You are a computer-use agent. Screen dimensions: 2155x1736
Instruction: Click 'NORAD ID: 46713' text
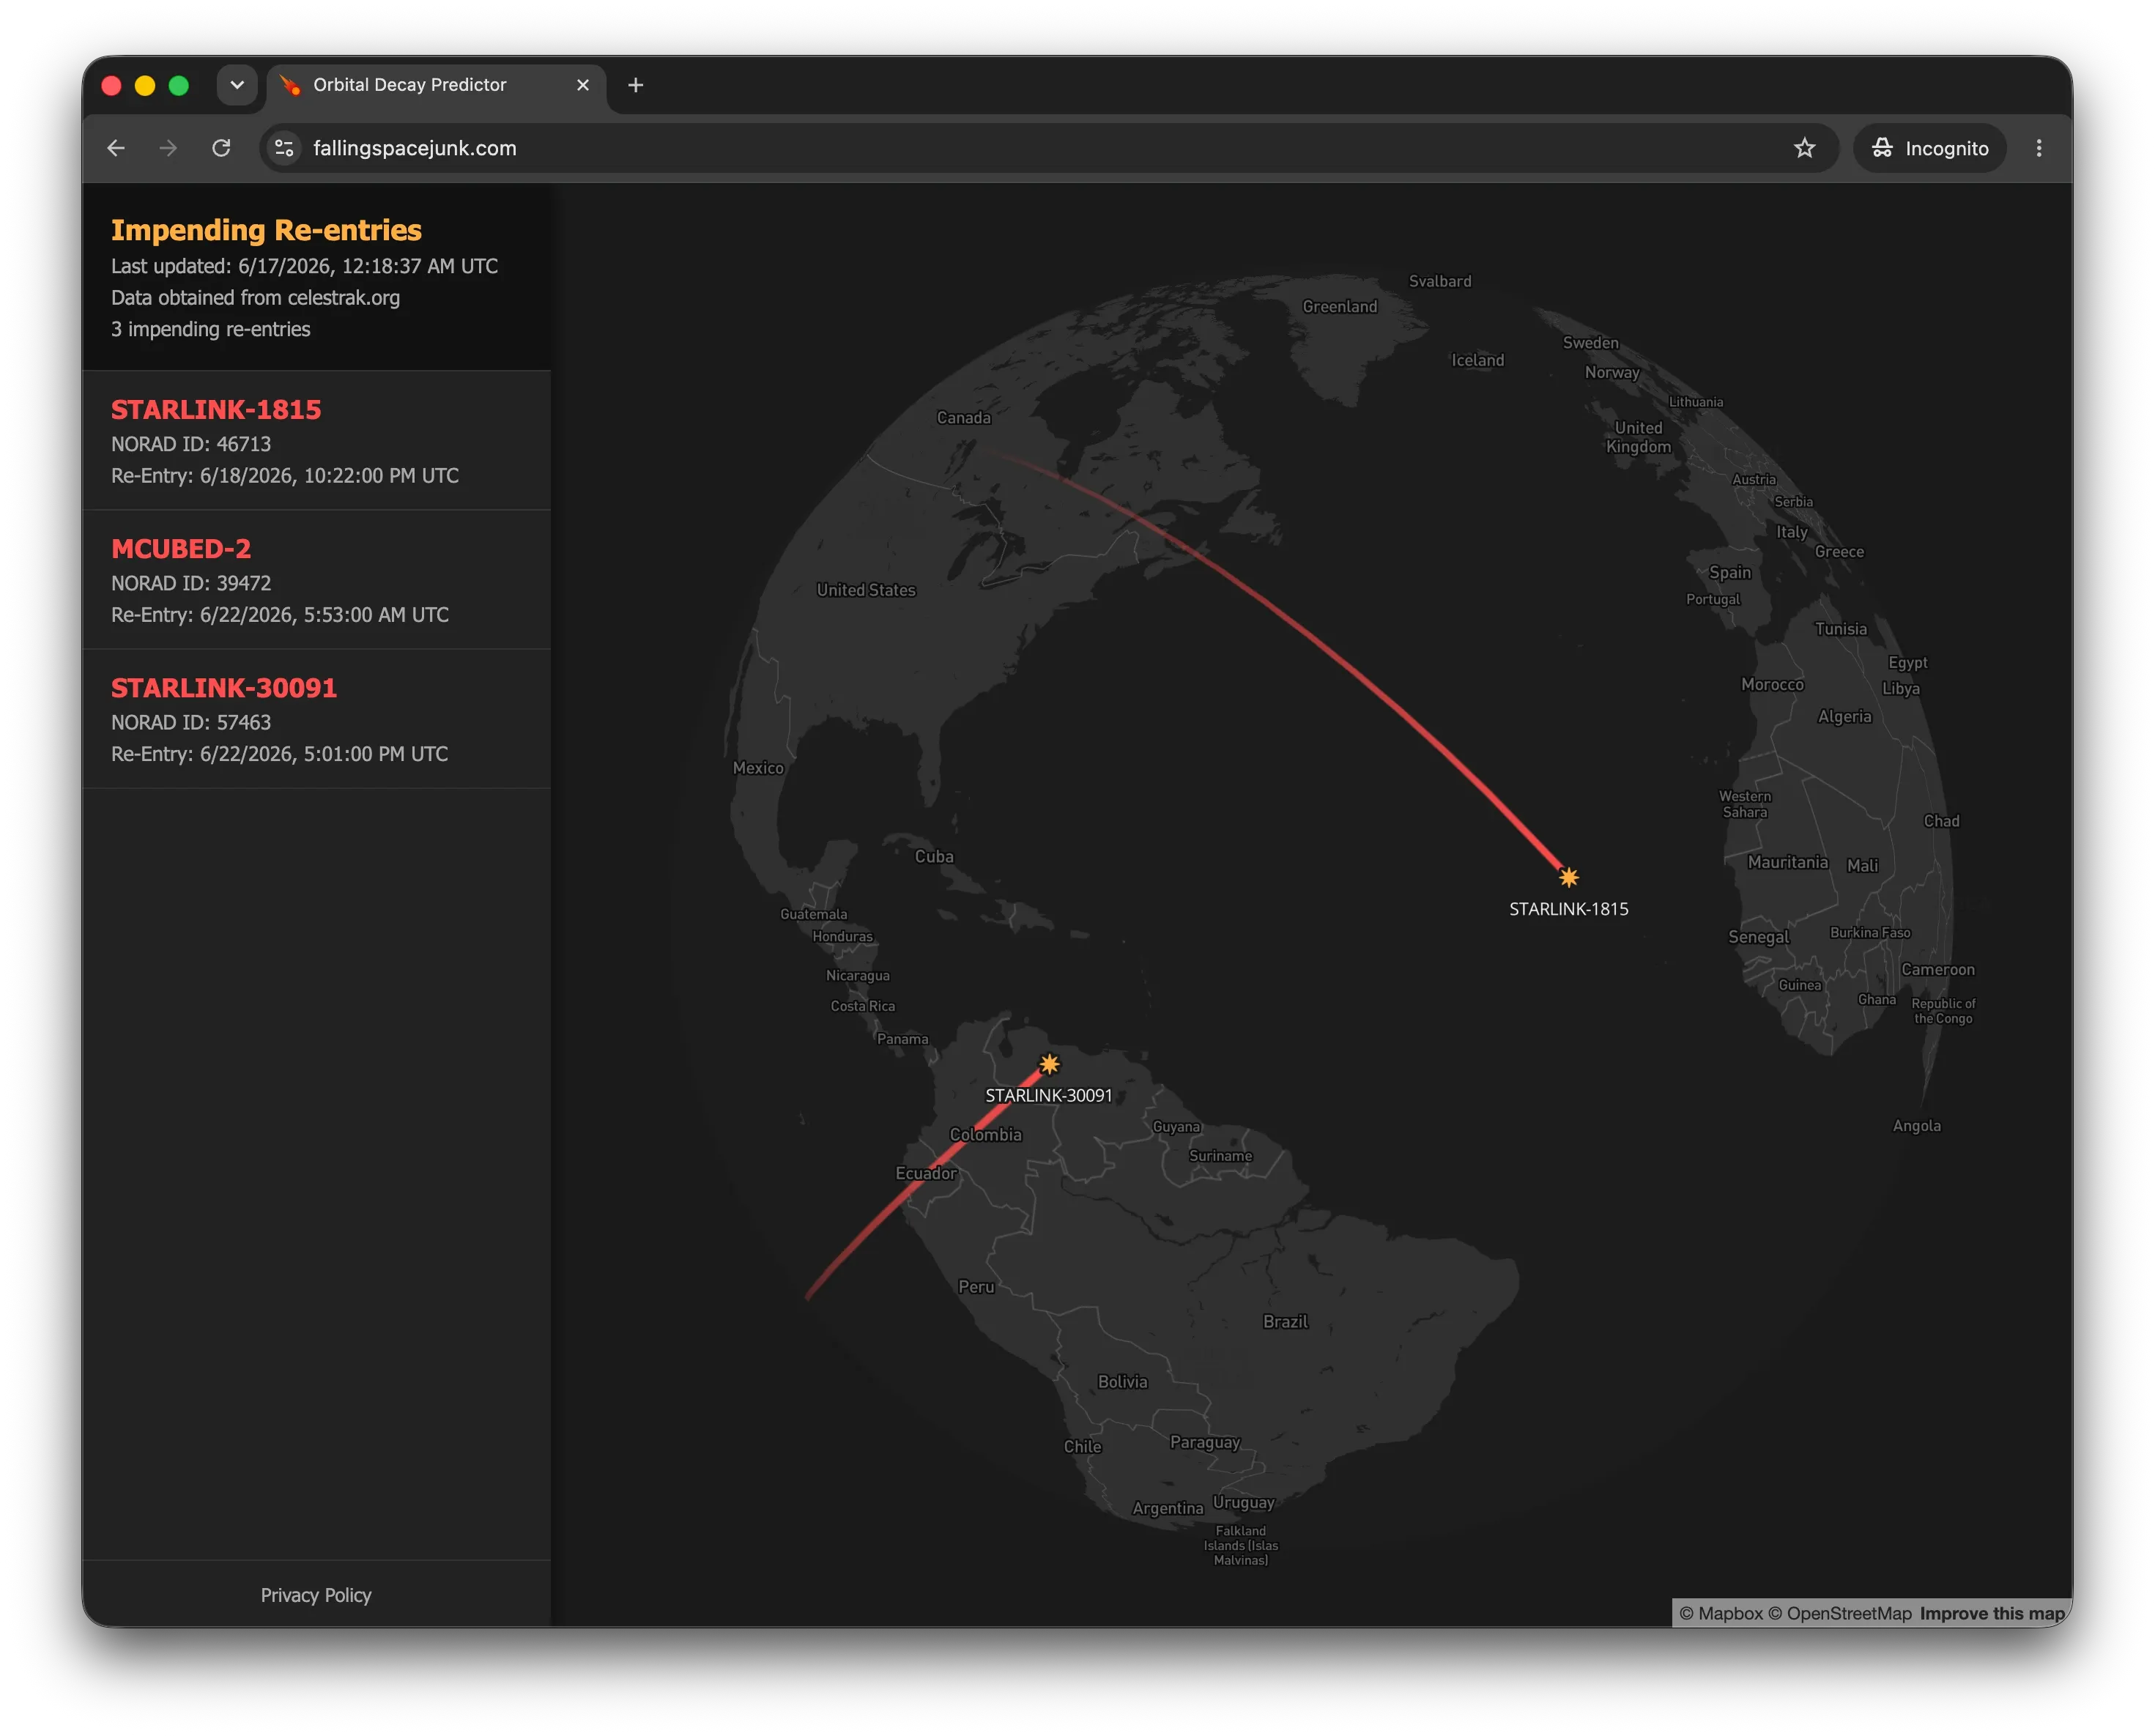191,444
